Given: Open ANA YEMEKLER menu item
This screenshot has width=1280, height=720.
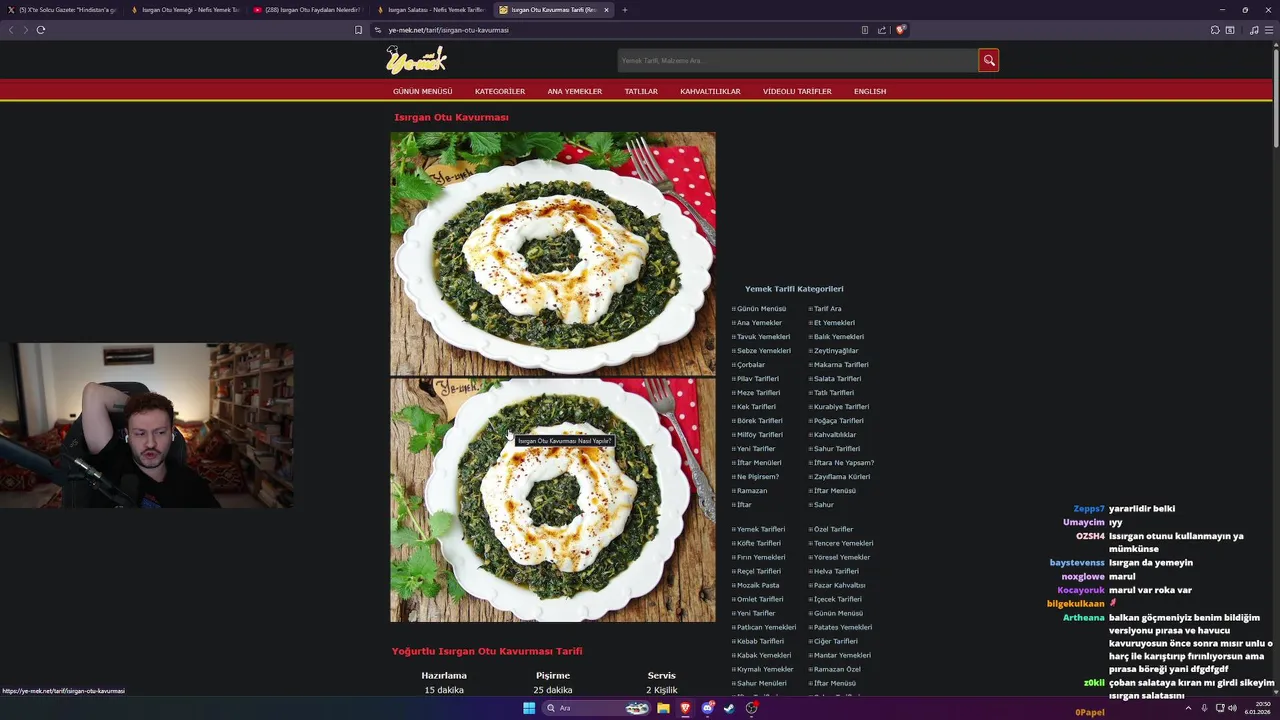Looking at the screenshot, I should coord(575,91).
